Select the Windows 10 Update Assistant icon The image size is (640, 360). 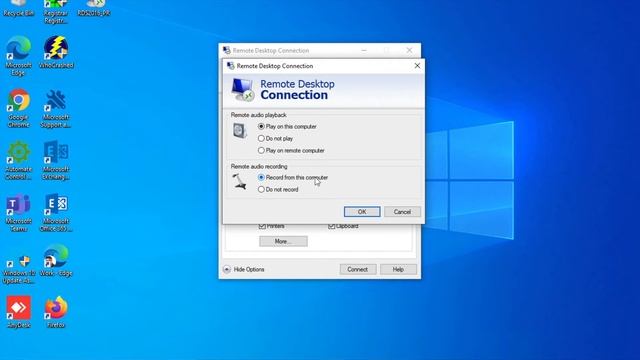pos(18,268)
